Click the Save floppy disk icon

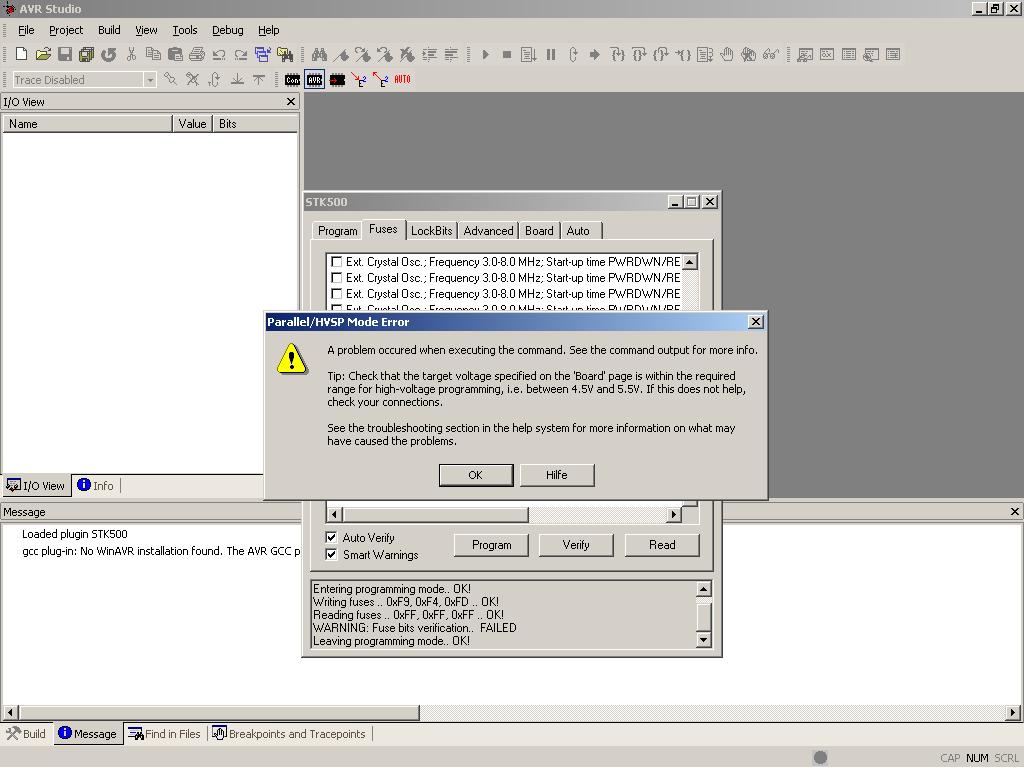point(65,54)
